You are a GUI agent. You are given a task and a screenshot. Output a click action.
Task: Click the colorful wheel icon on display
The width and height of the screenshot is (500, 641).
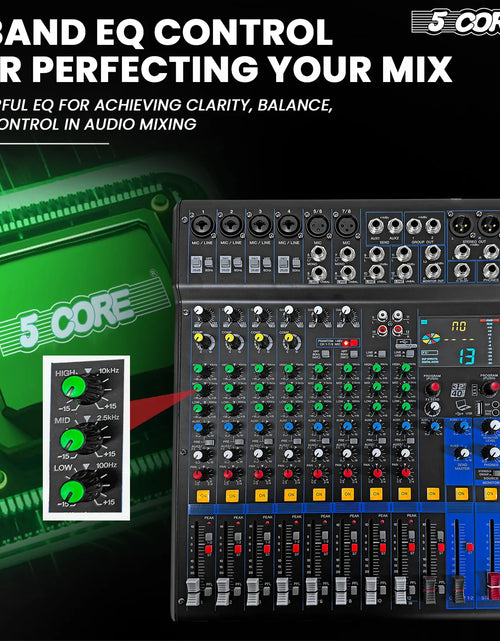432,339
